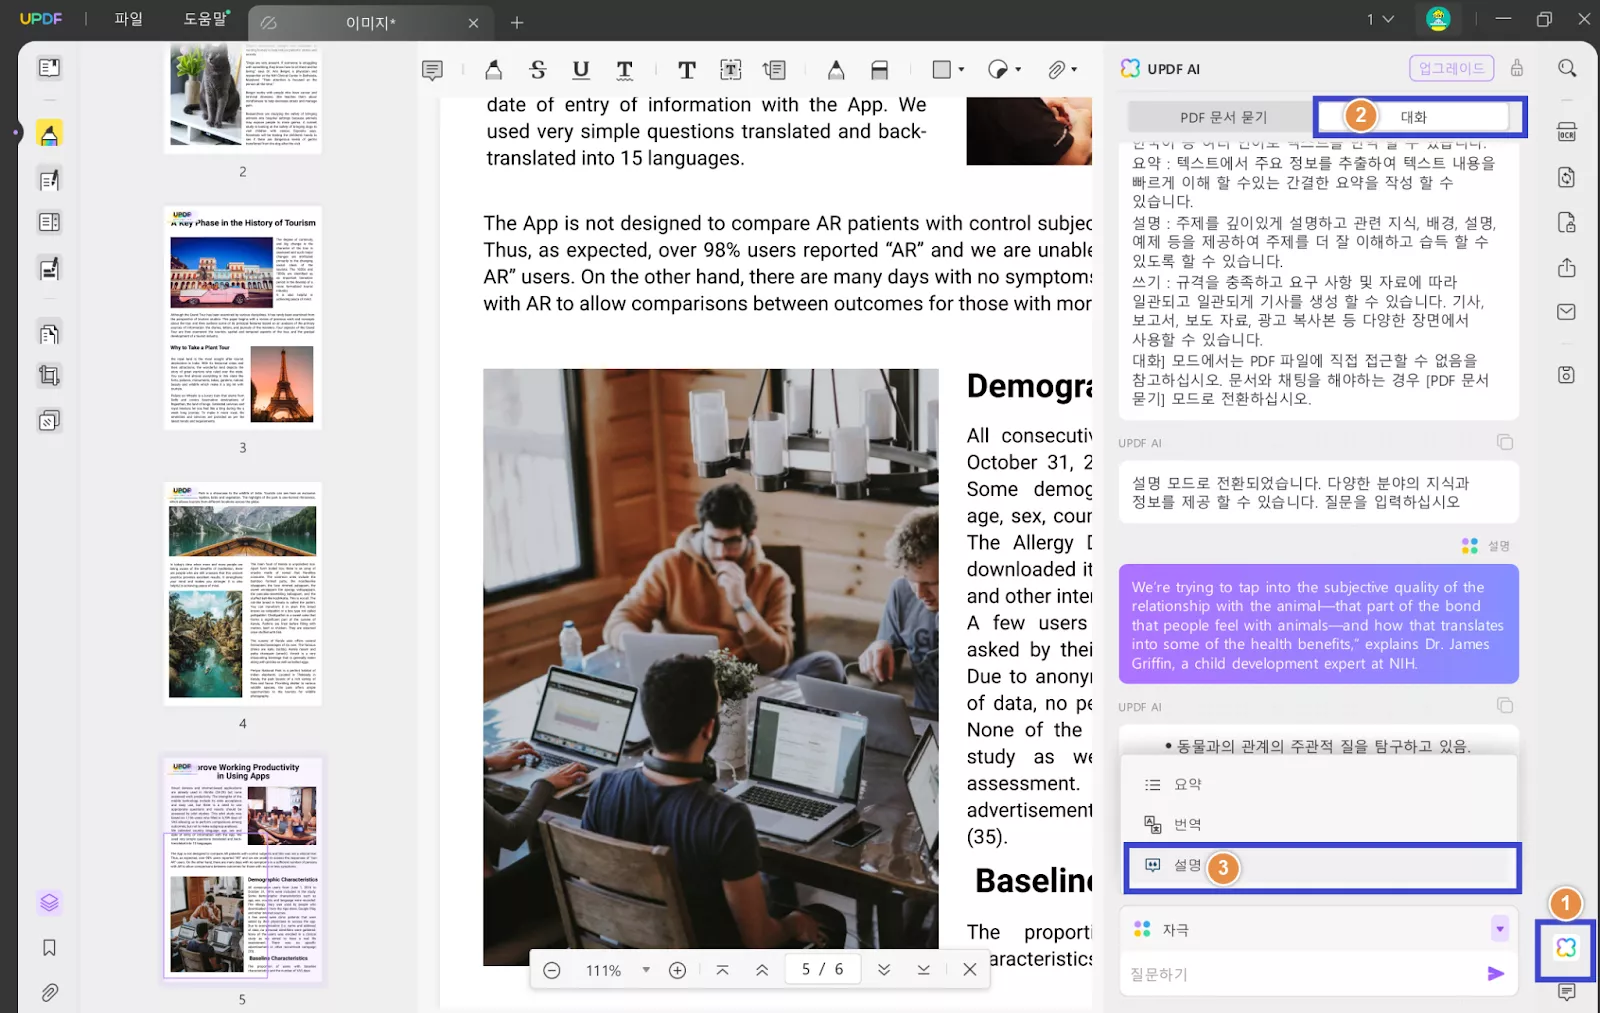Open the save as other icon
Image resolution: width=1600 pixels, height=1013 pixels.
(x=1567, y=375)
